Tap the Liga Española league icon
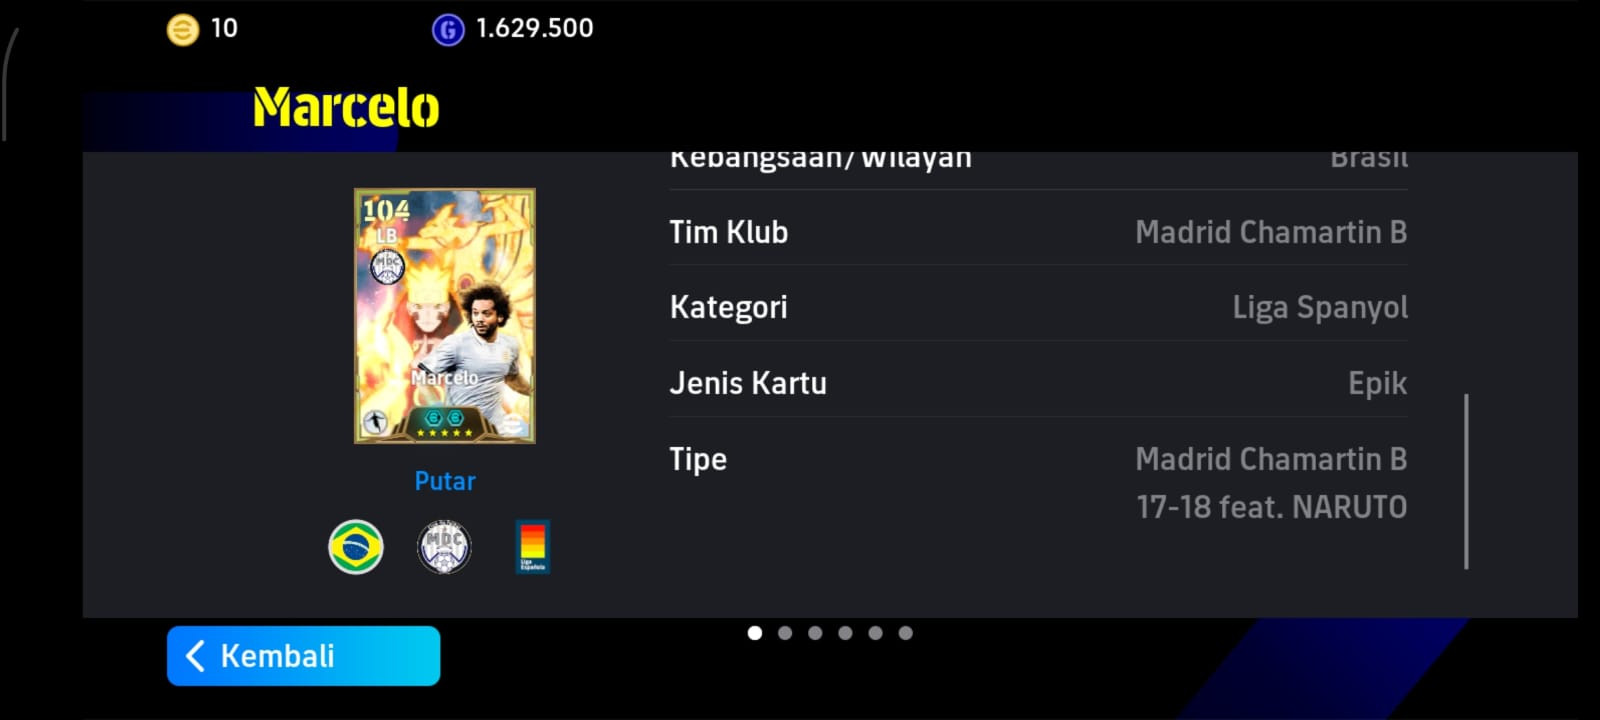The image size is (1600, 720). click(532, 547)
